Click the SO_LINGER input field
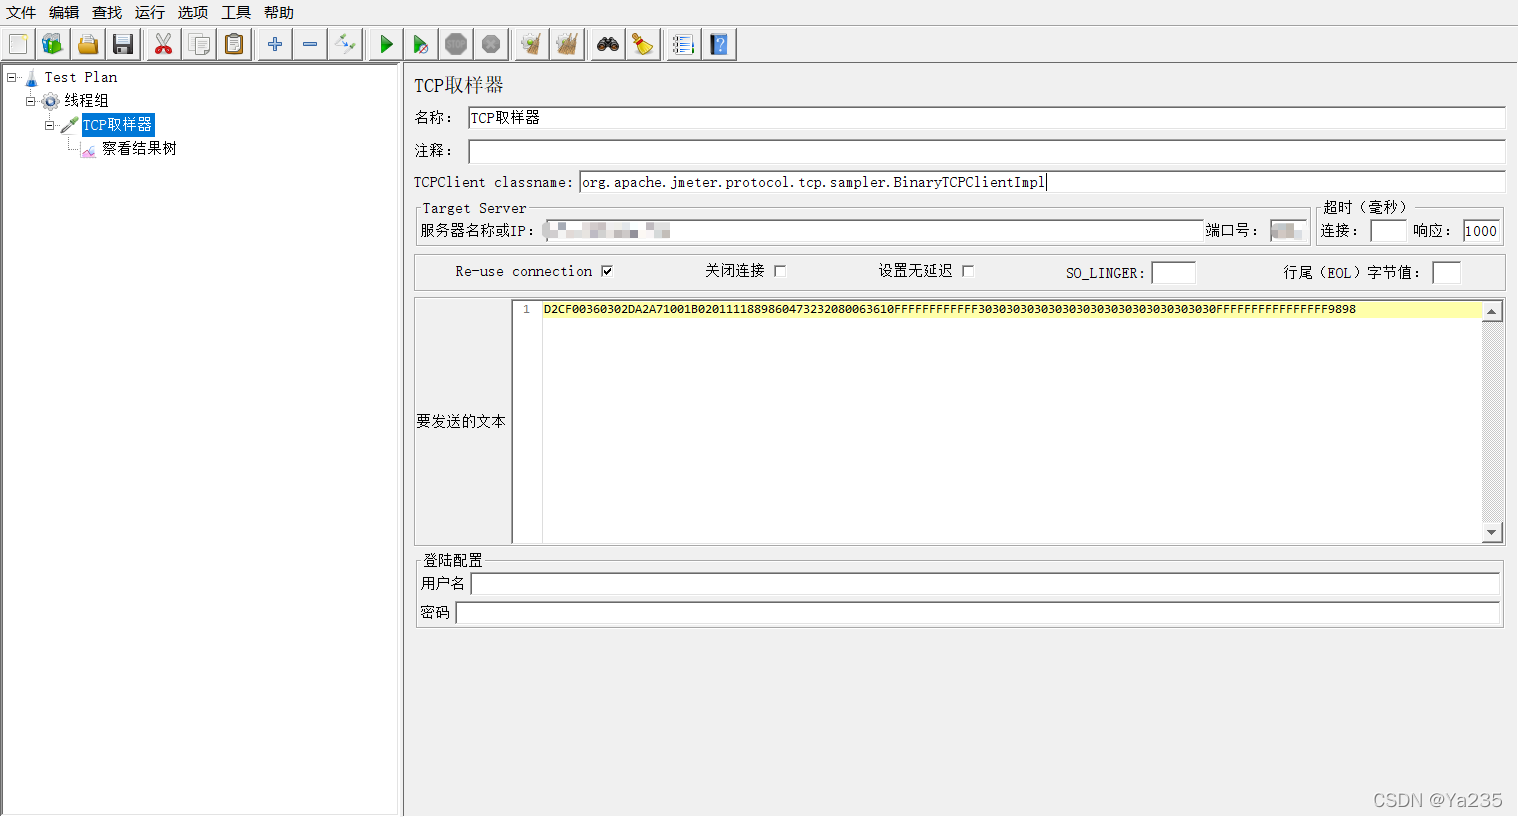 [1173, 272]
